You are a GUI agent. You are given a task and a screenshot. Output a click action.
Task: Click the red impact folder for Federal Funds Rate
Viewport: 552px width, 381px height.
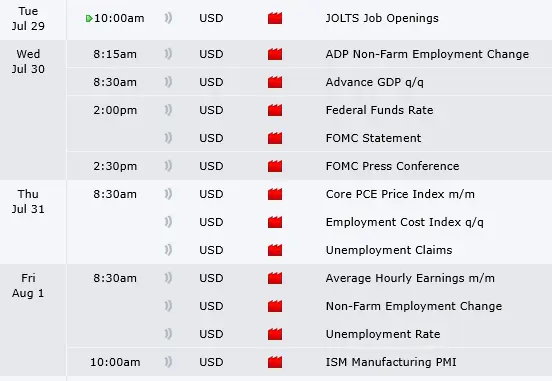tap(275, 110)
